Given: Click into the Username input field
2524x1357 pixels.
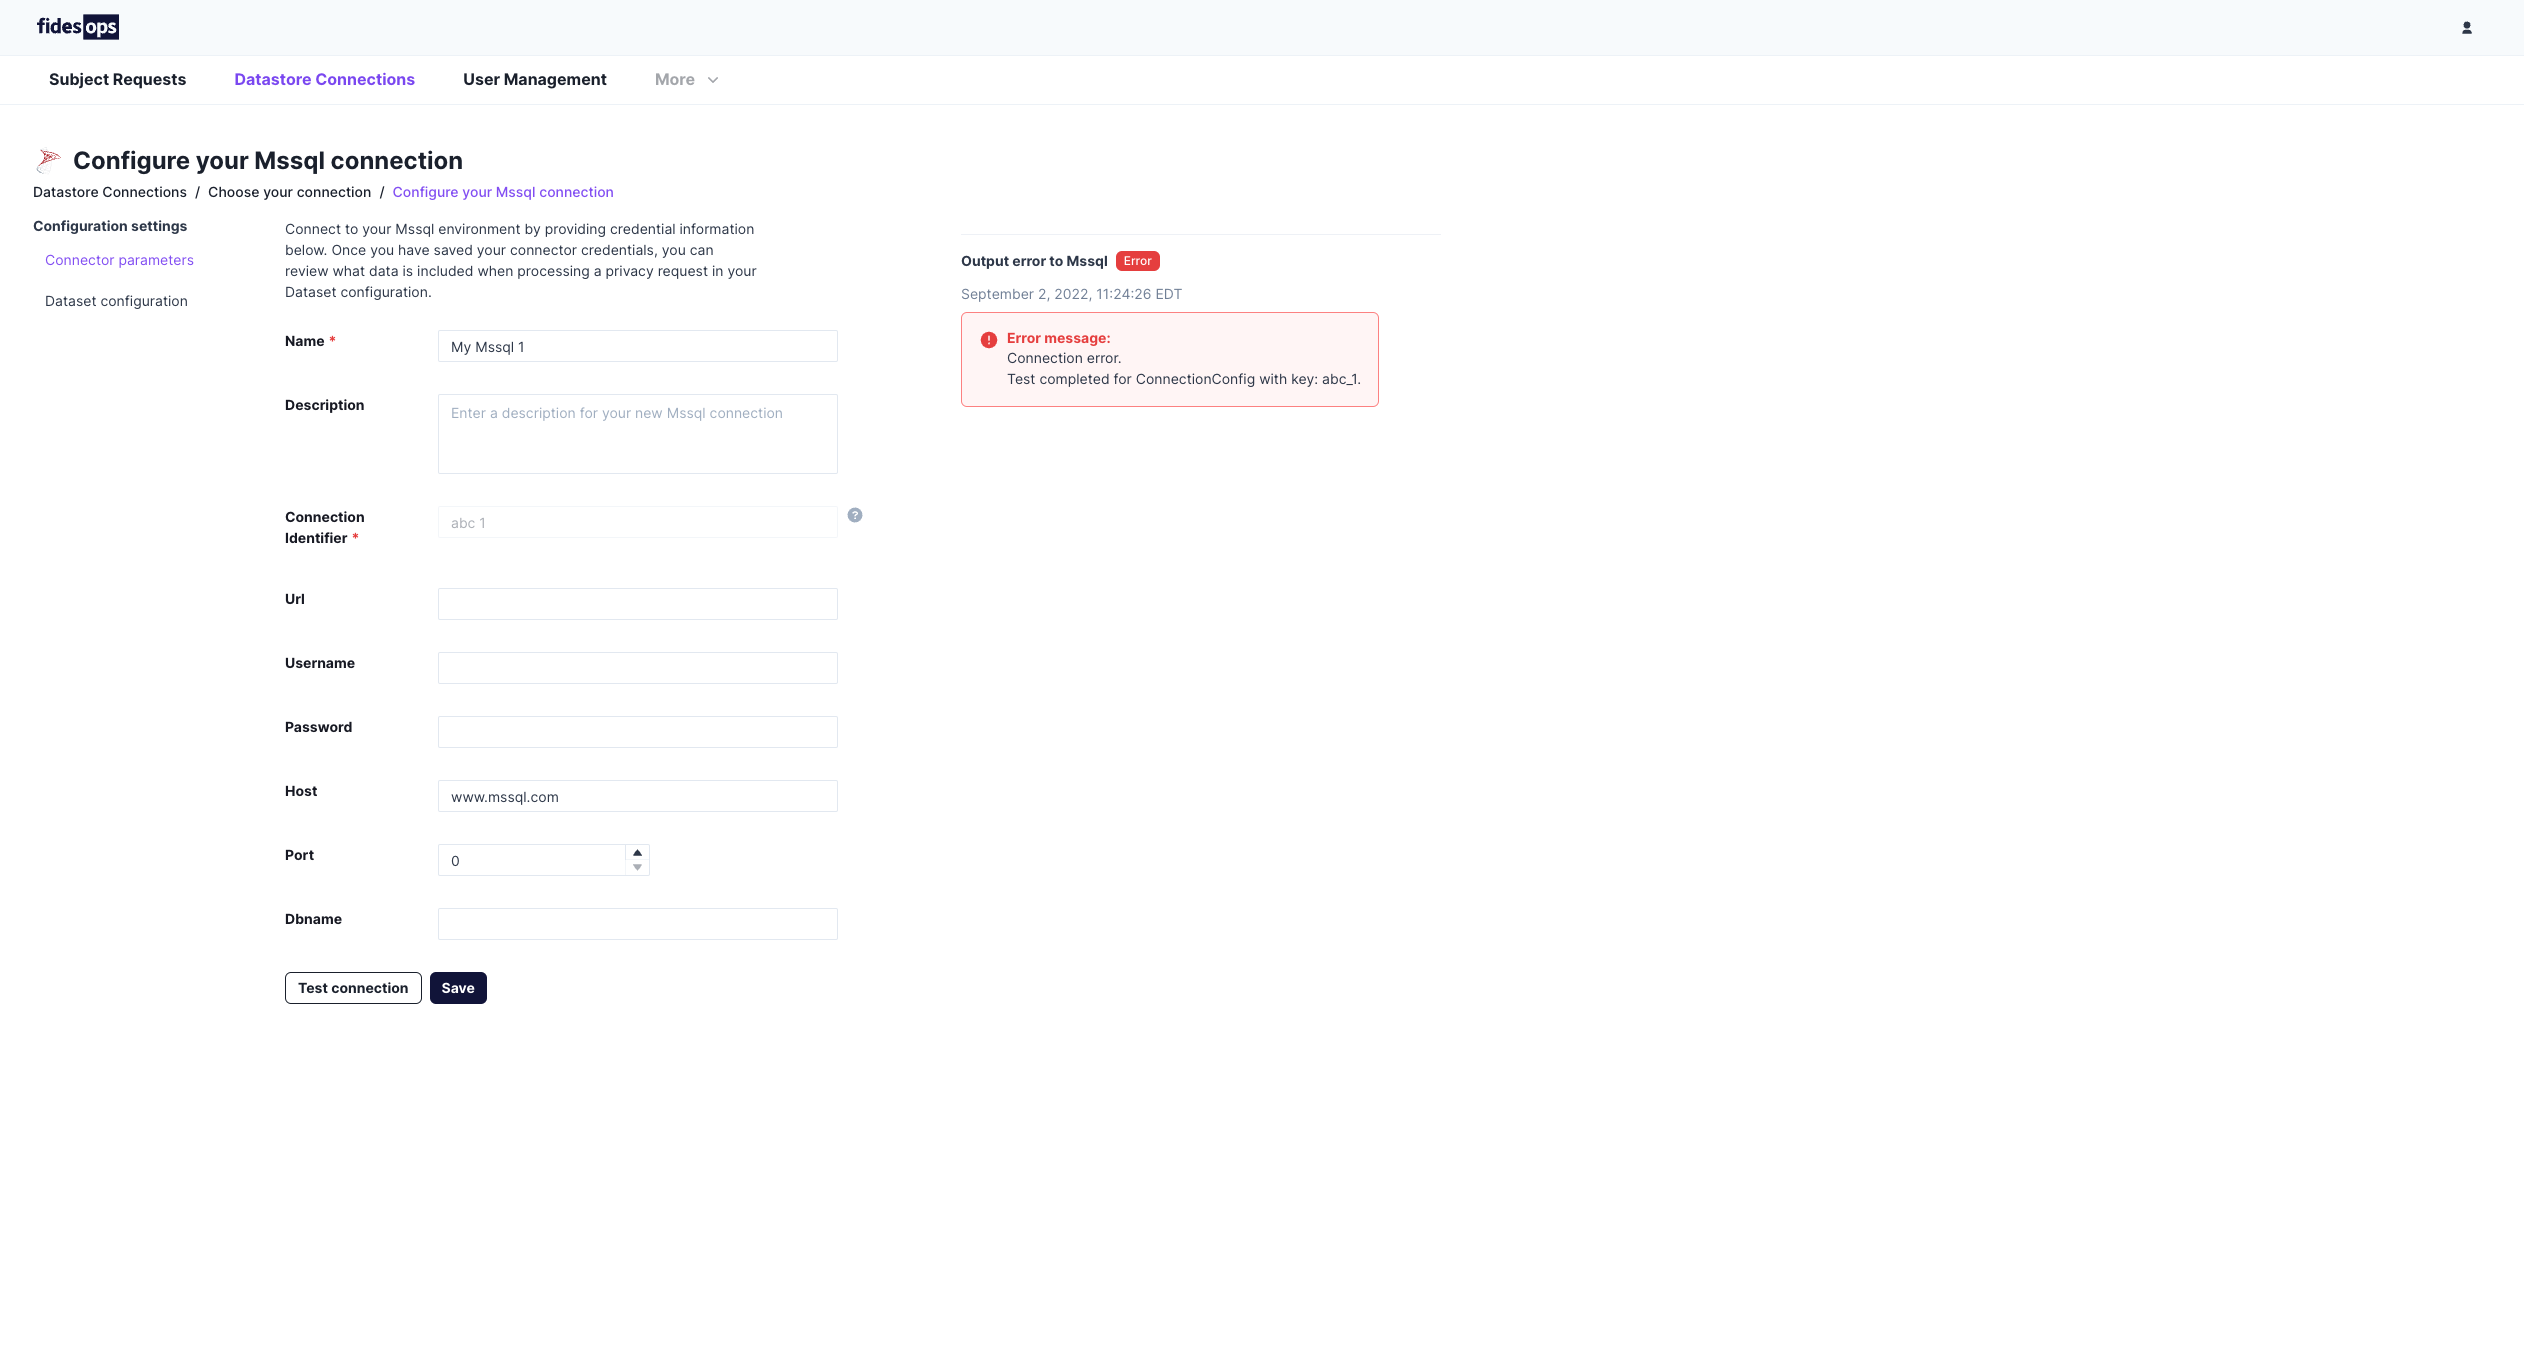Looking at the screenshot, I should [x=637, y=668].
